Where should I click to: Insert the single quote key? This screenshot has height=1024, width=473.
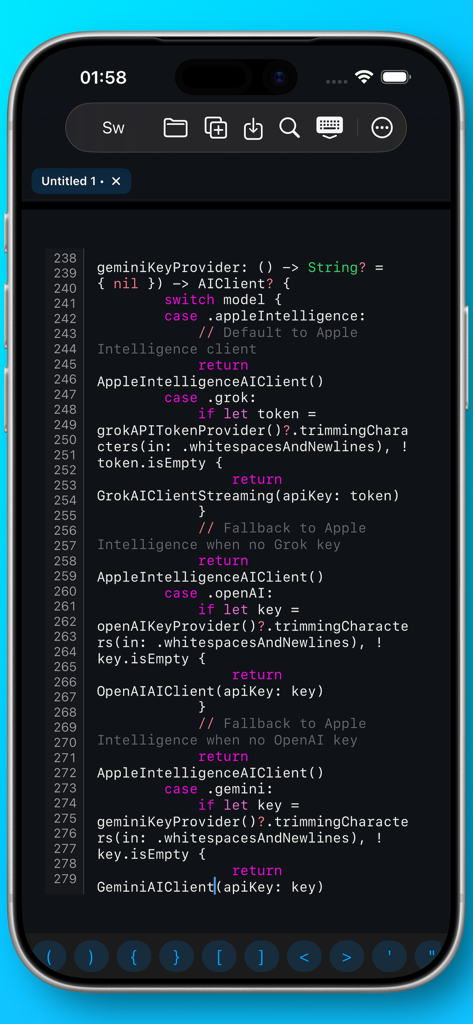pos(389,957)
